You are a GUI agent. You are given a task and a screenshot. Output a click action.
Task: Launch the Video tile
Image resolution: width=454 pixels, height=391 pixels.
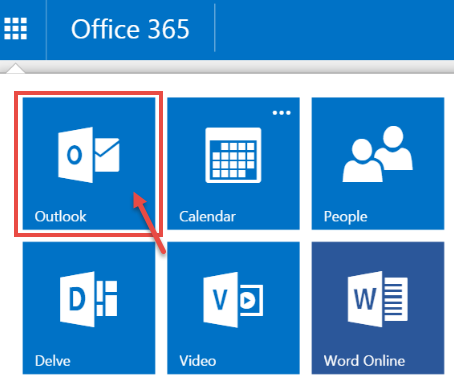[x=233, y=308]
